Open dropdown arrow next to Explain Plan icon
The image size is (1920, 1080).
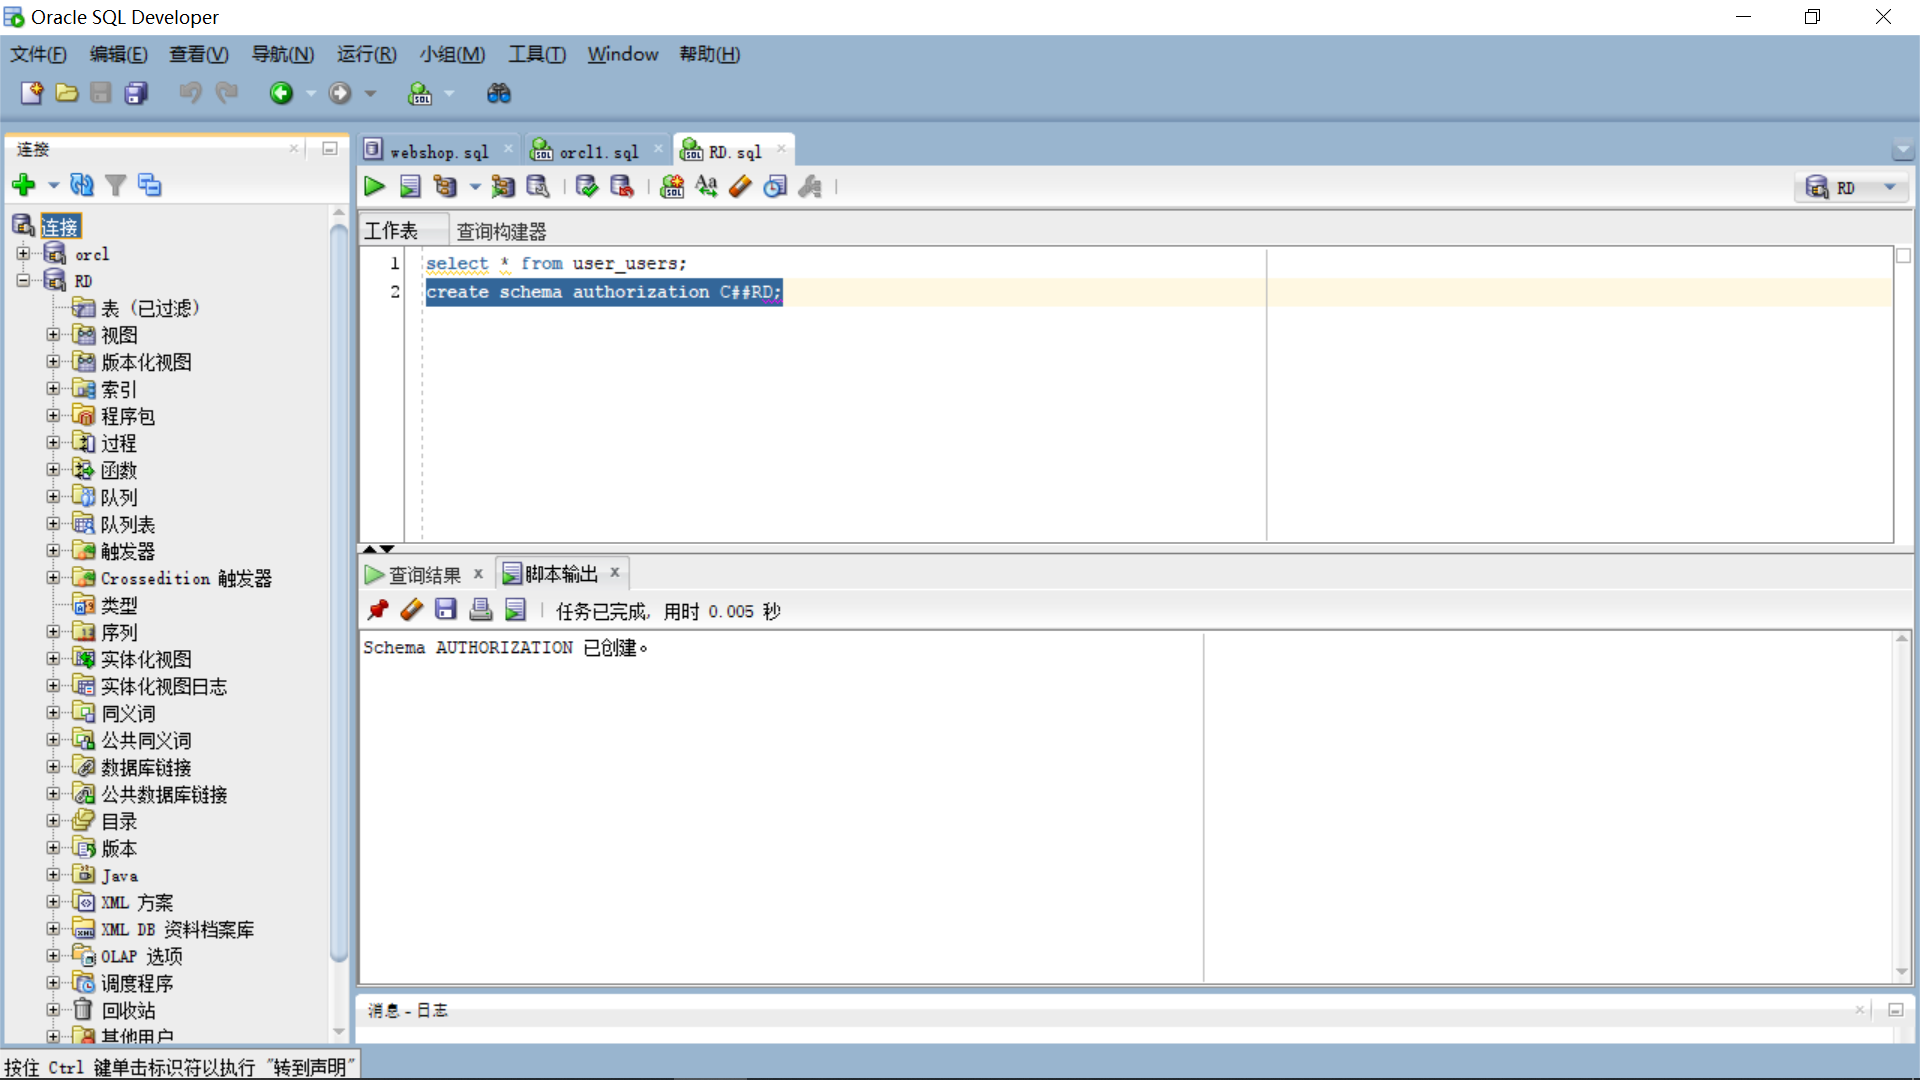(x=475, y=187)
